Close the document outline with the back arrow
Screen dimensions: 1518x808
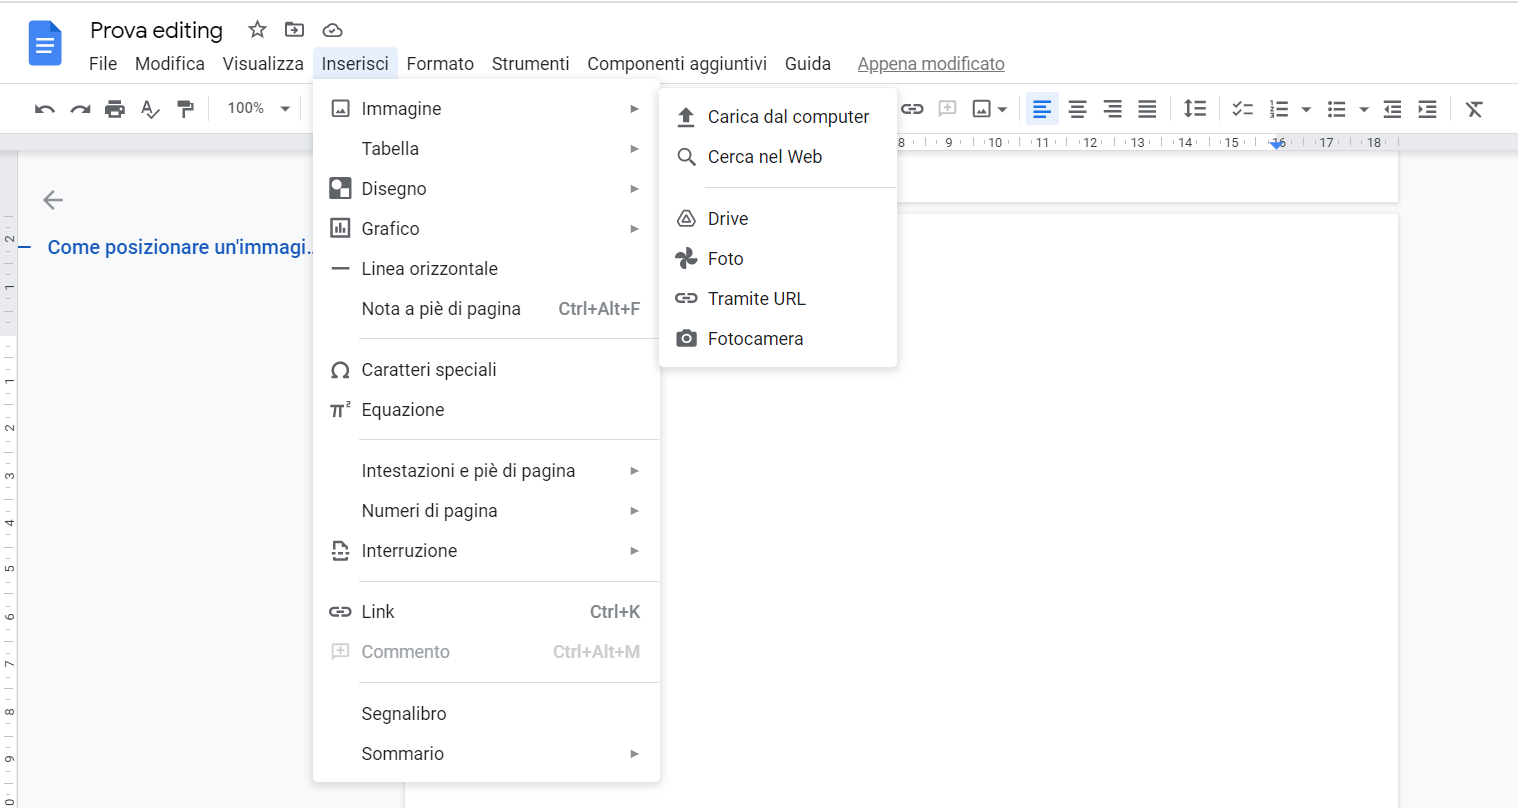[53, 200]
